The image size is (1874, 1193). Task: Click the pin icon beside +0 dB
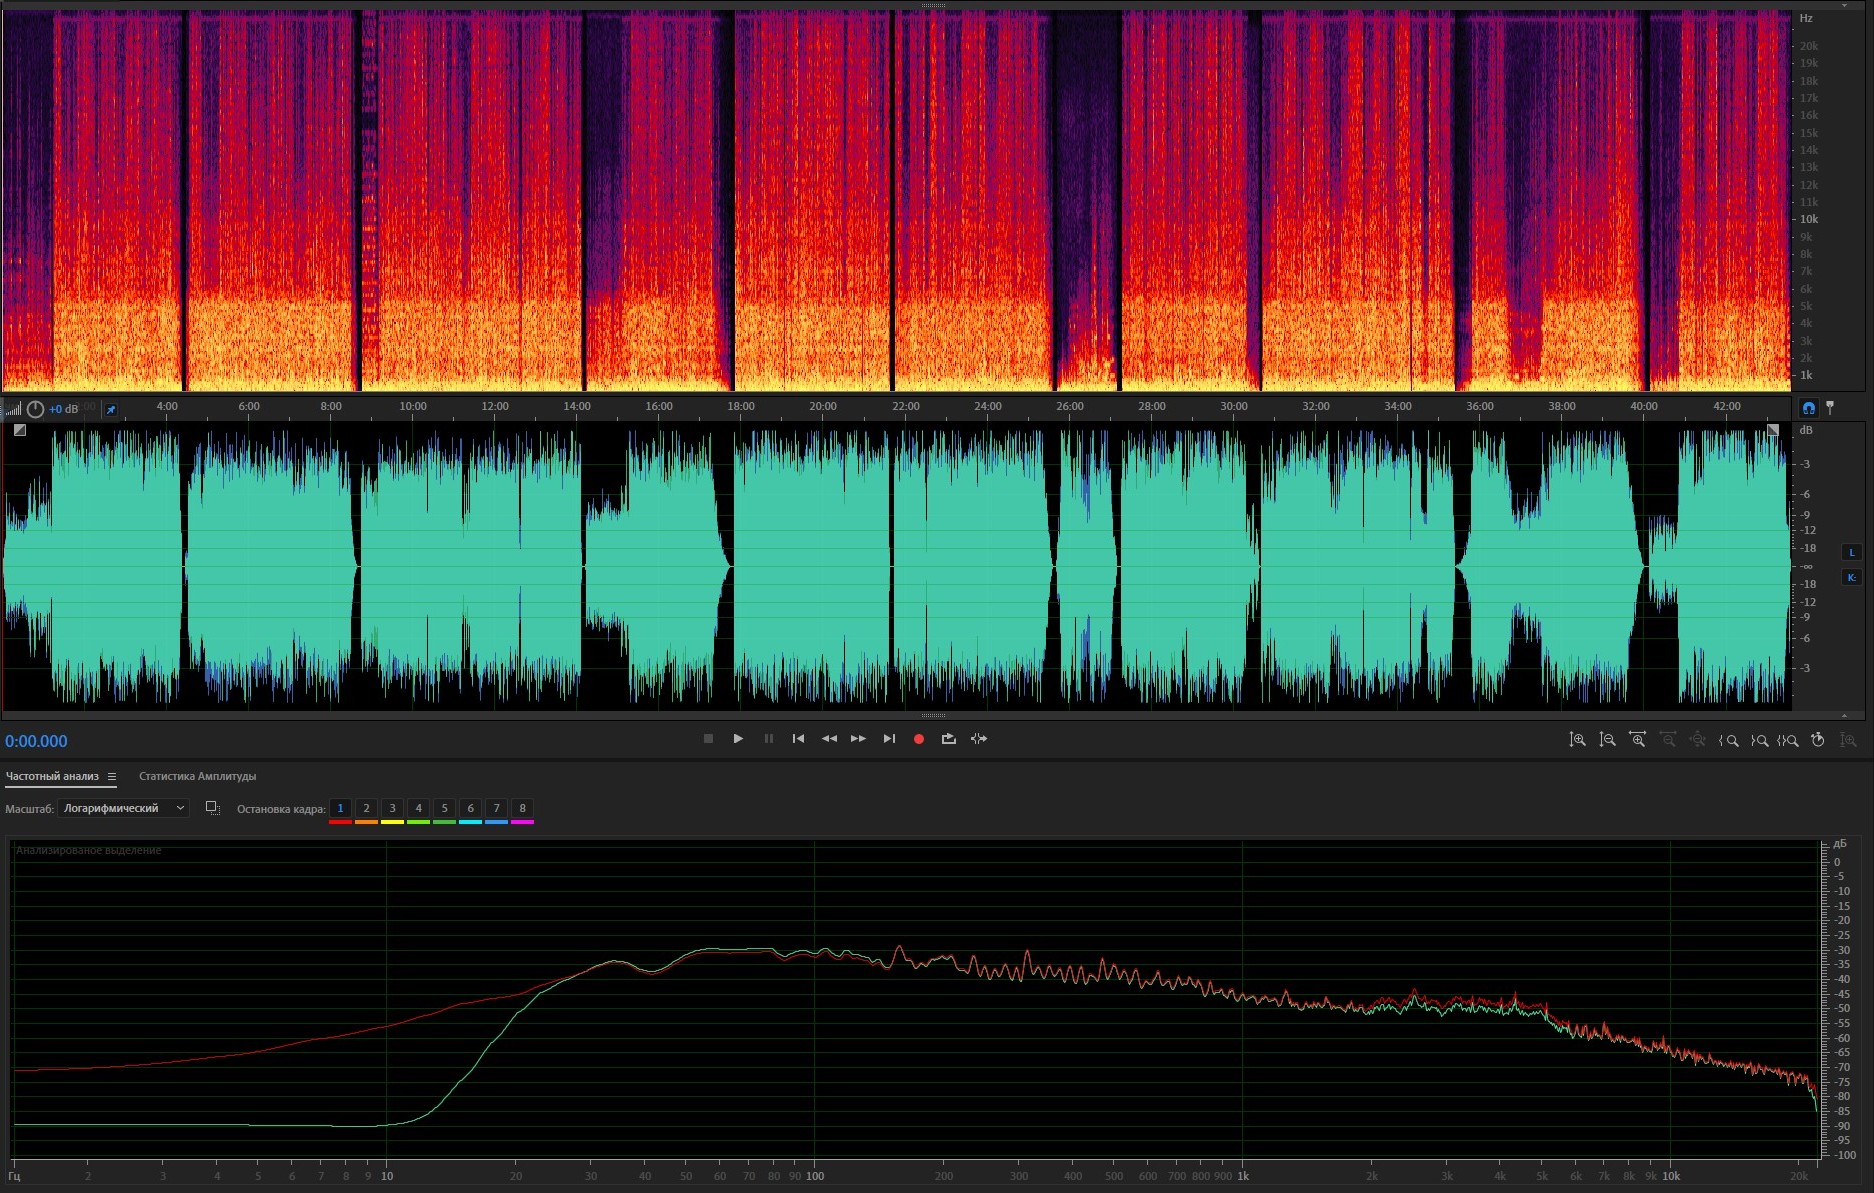[111, 409]
